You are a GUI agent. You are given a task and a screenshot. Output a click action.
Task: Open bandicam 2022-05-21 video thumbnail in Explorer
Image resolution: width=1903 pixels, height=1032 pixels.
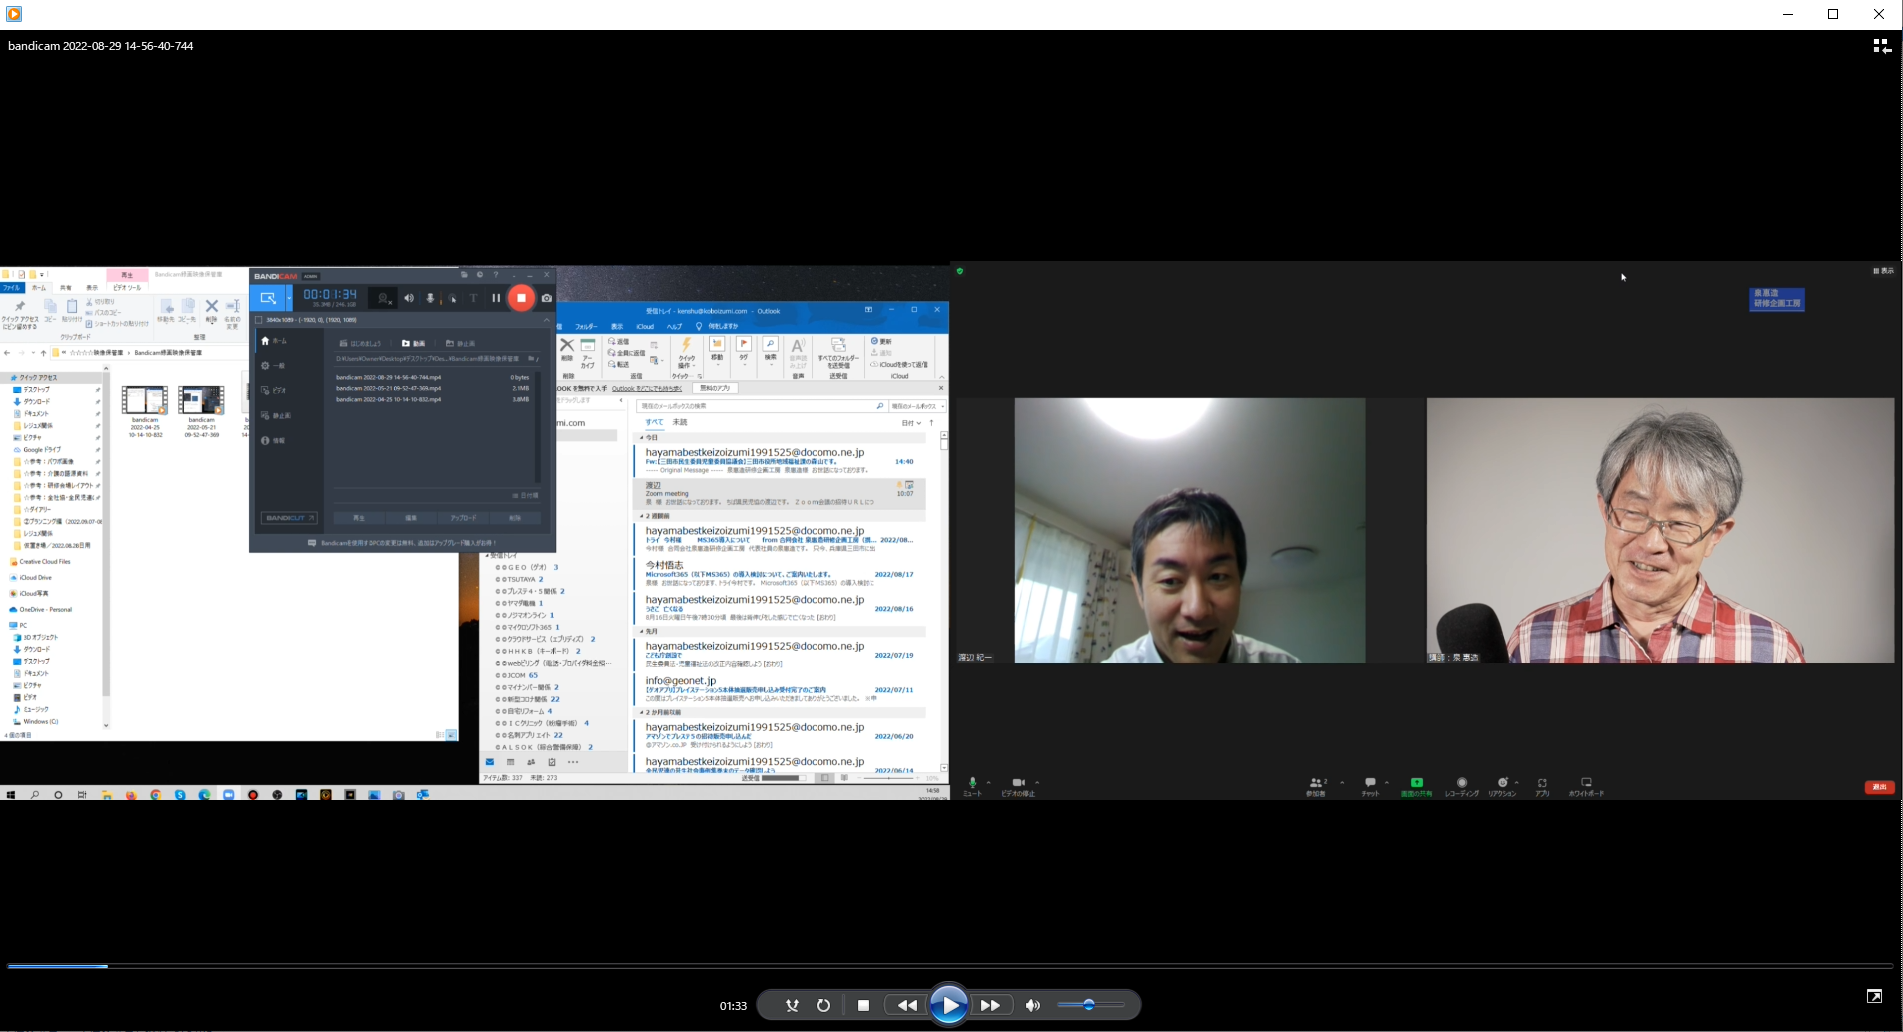click(x=201, y=401)
